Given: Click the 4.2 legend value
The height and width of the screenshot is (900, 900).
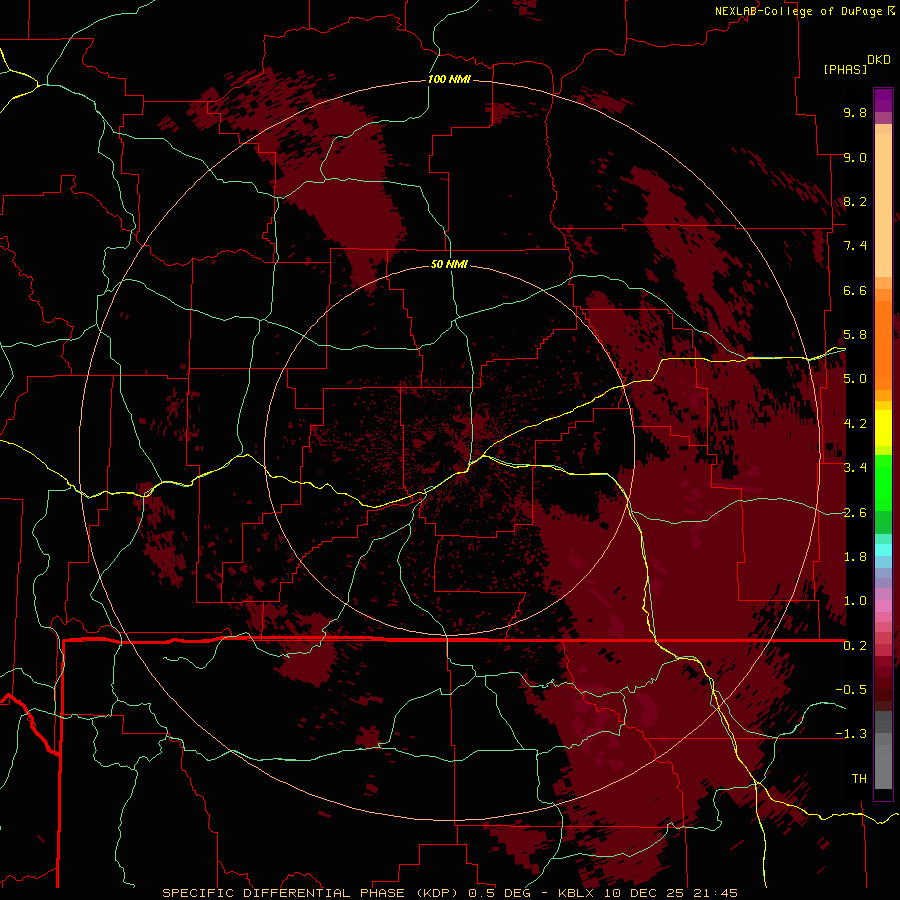Looking at the screenshot, I should 855,424.
